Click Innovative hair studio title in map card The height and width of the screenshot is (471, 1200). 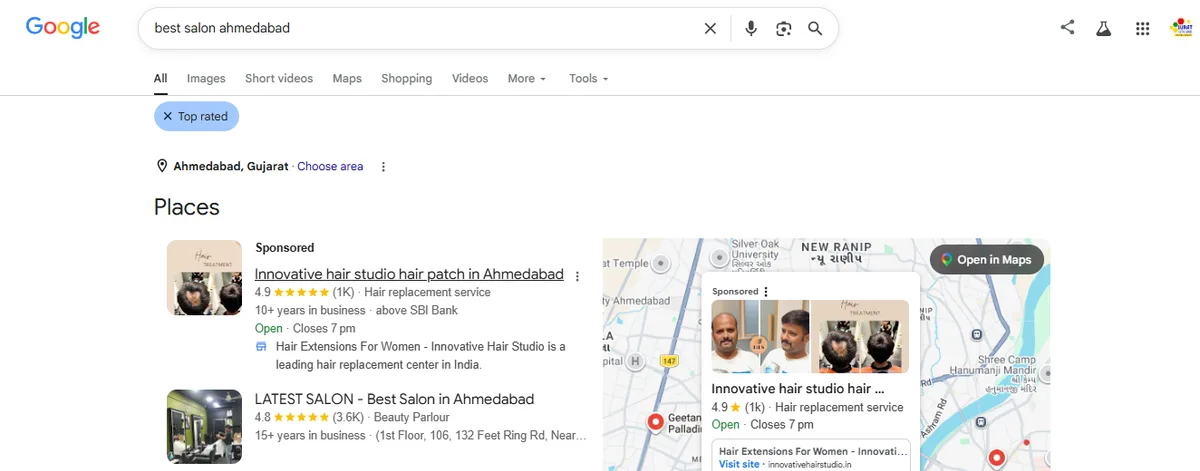tap(798, 388)
